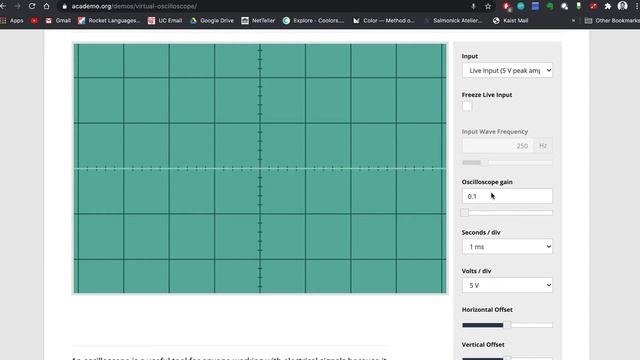Adjust the Horizontal Offset slider
This screenshot has height=360, width=640.
pos(507,325)
